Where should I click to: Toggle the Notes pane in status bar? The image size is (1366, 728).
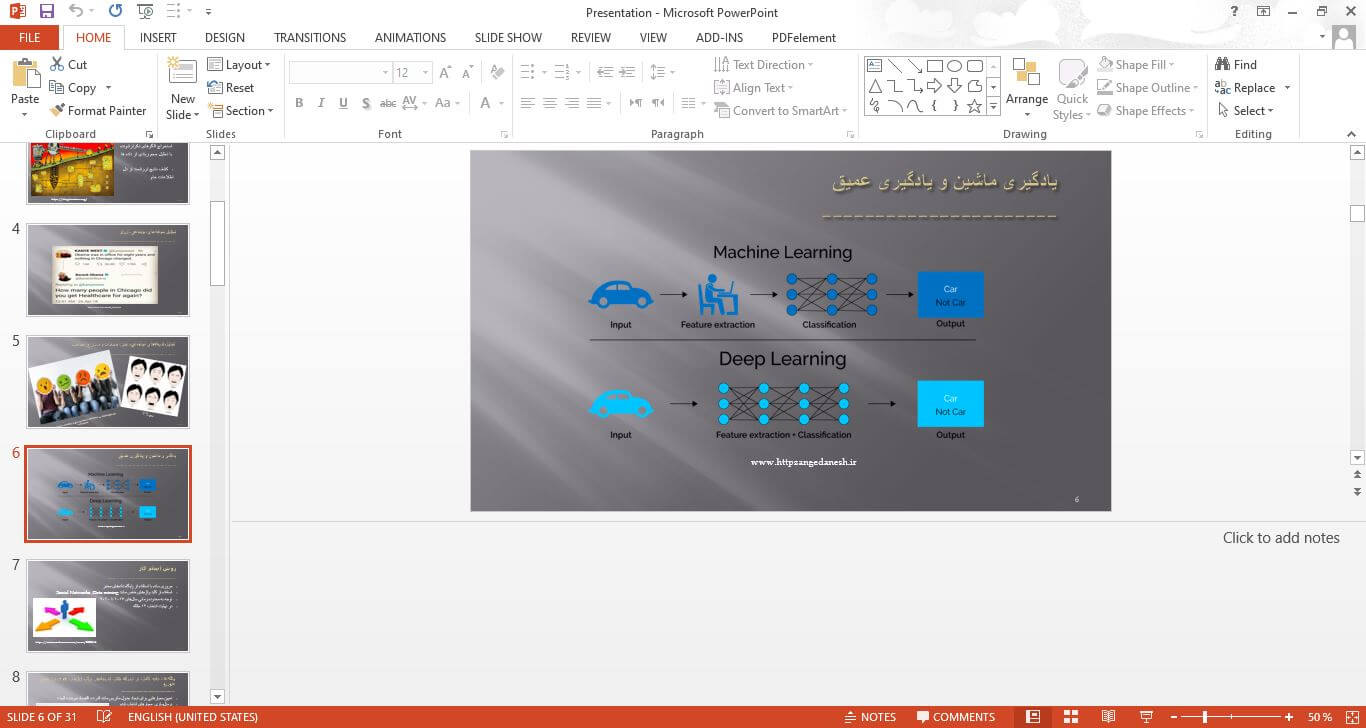click(x=869, y=717)
